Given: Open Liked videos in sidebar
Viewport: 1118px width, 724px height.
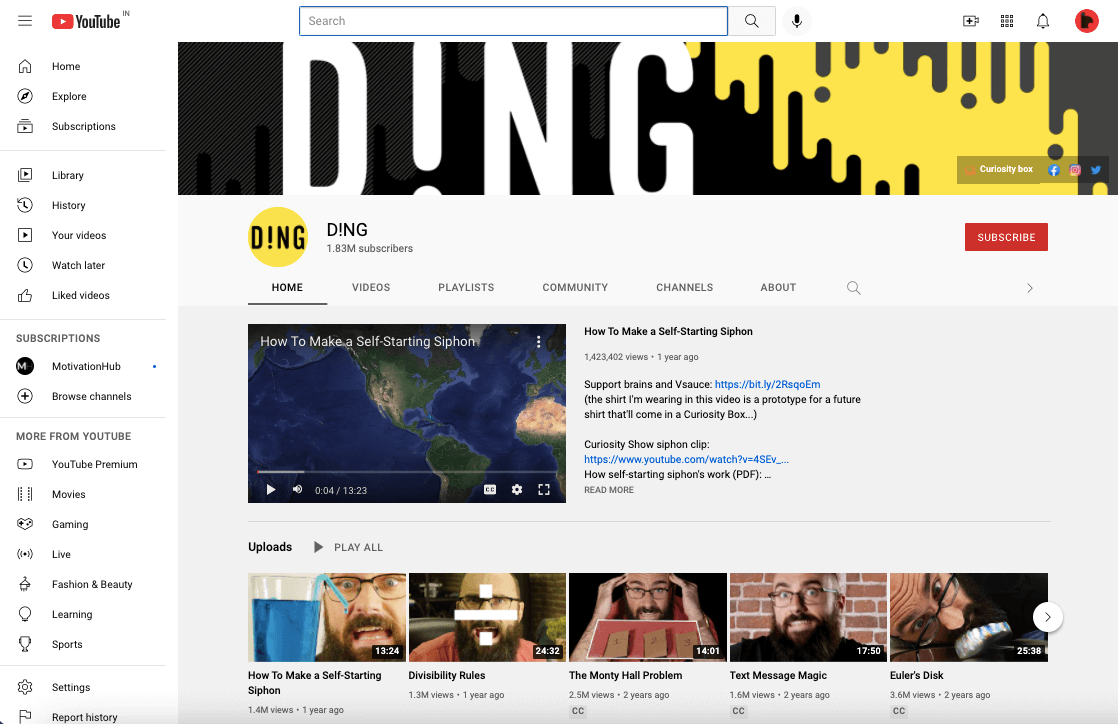Looking at the screenshot, I should pos(83,295).
